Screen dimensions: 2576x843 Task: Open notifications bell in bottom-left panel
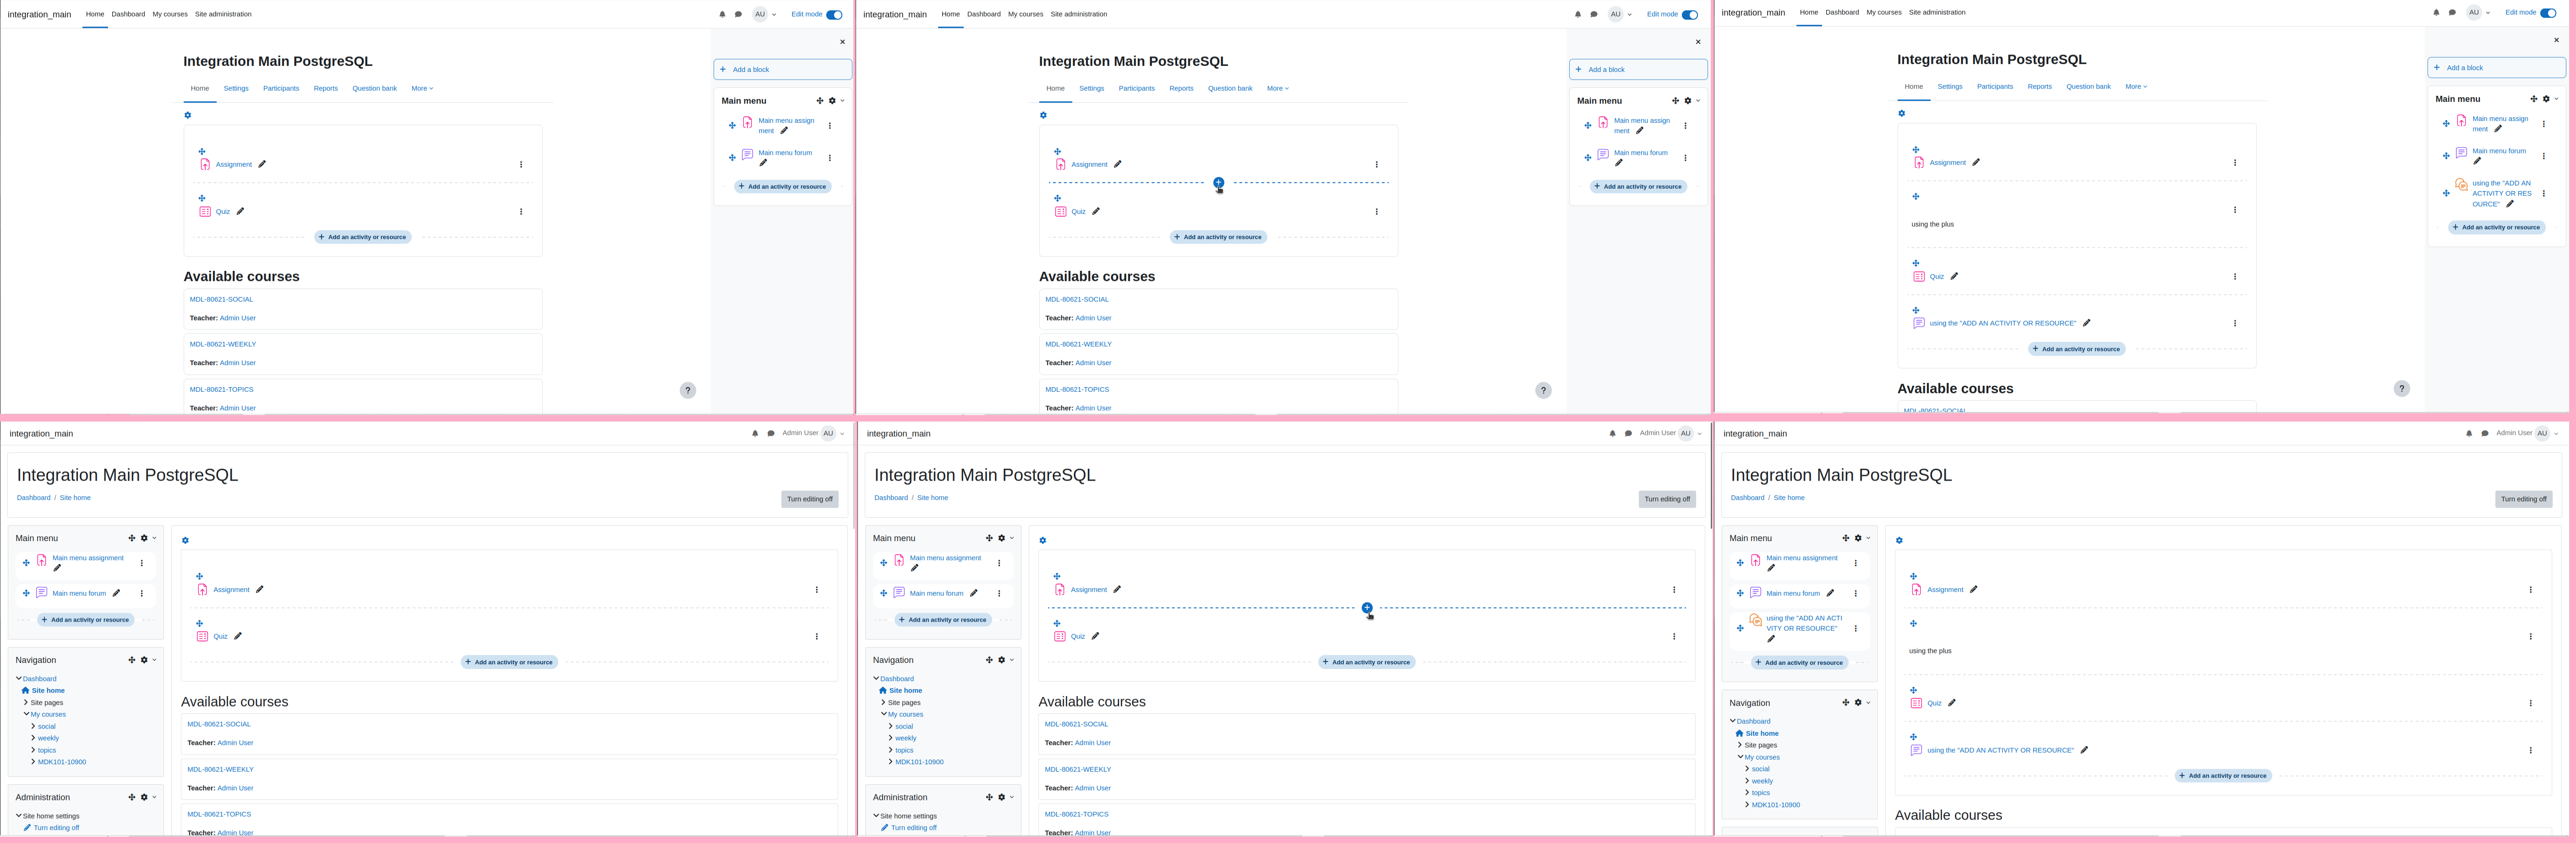click(x=755, y=434)
